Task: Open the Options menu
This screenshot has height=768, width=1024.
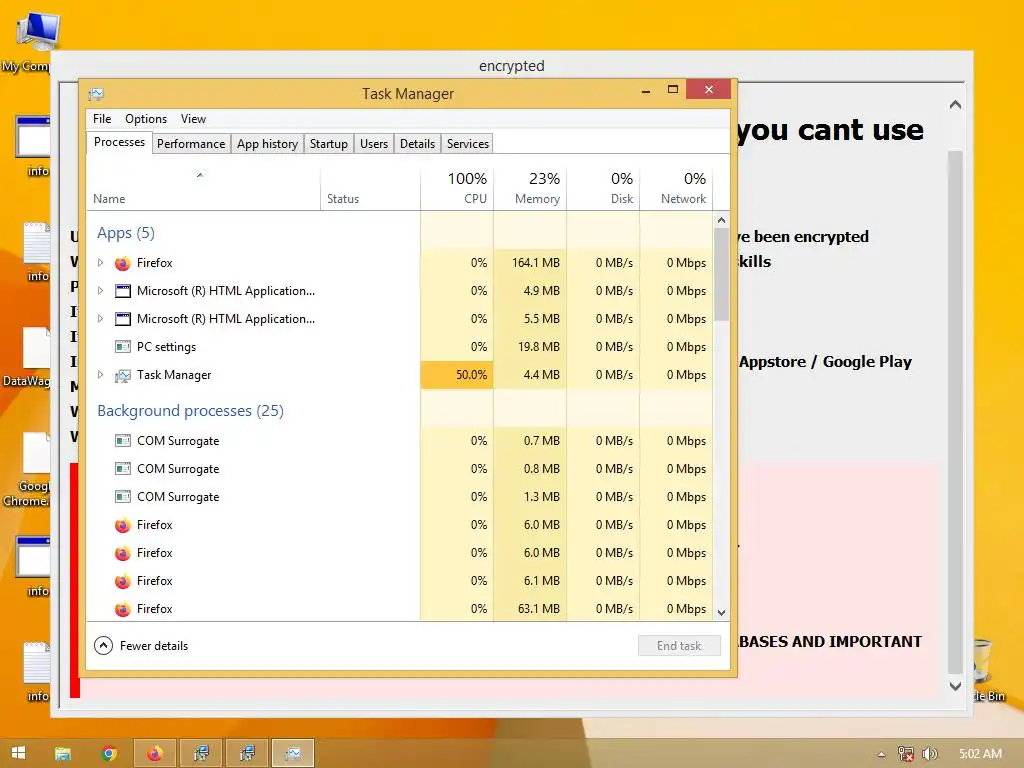Action: pyautogui.click(x=146, y=119)
